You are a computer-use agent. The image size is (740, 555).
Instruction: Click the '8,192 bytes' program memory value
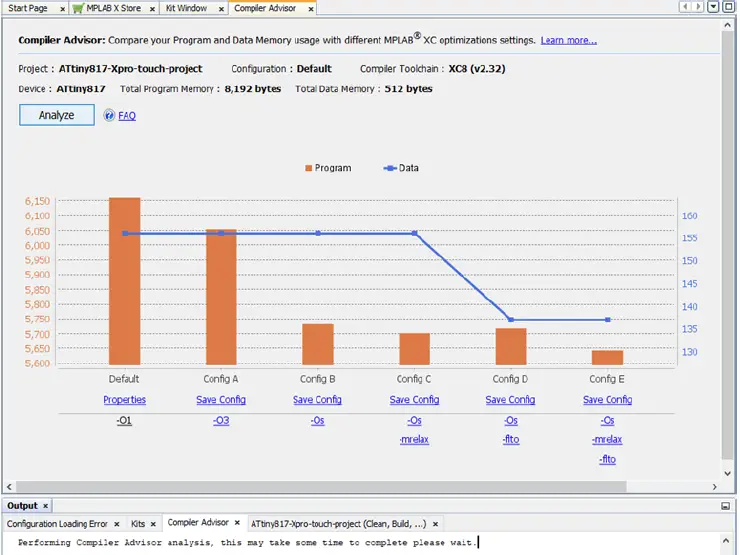252,89
